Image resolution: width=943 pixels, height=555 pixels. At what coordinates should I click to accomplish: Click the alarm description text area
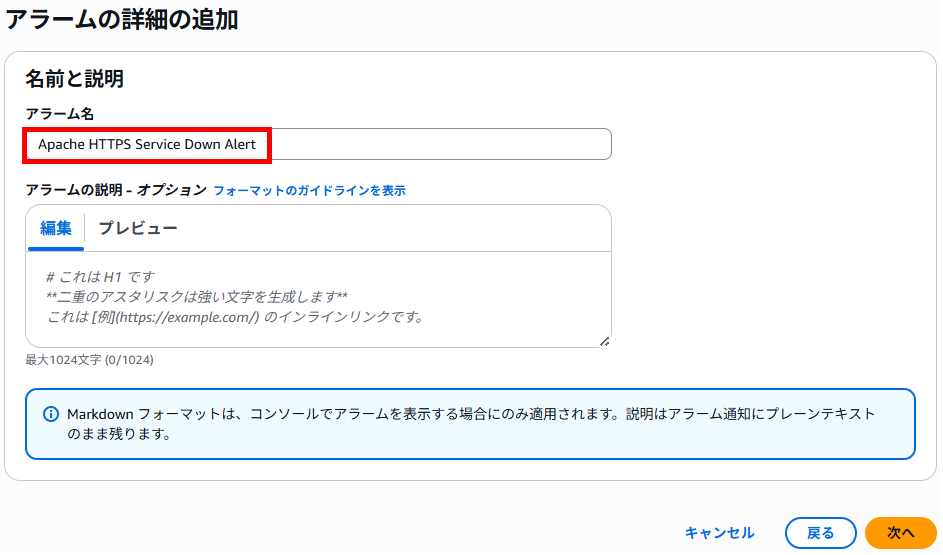[318, 299]
